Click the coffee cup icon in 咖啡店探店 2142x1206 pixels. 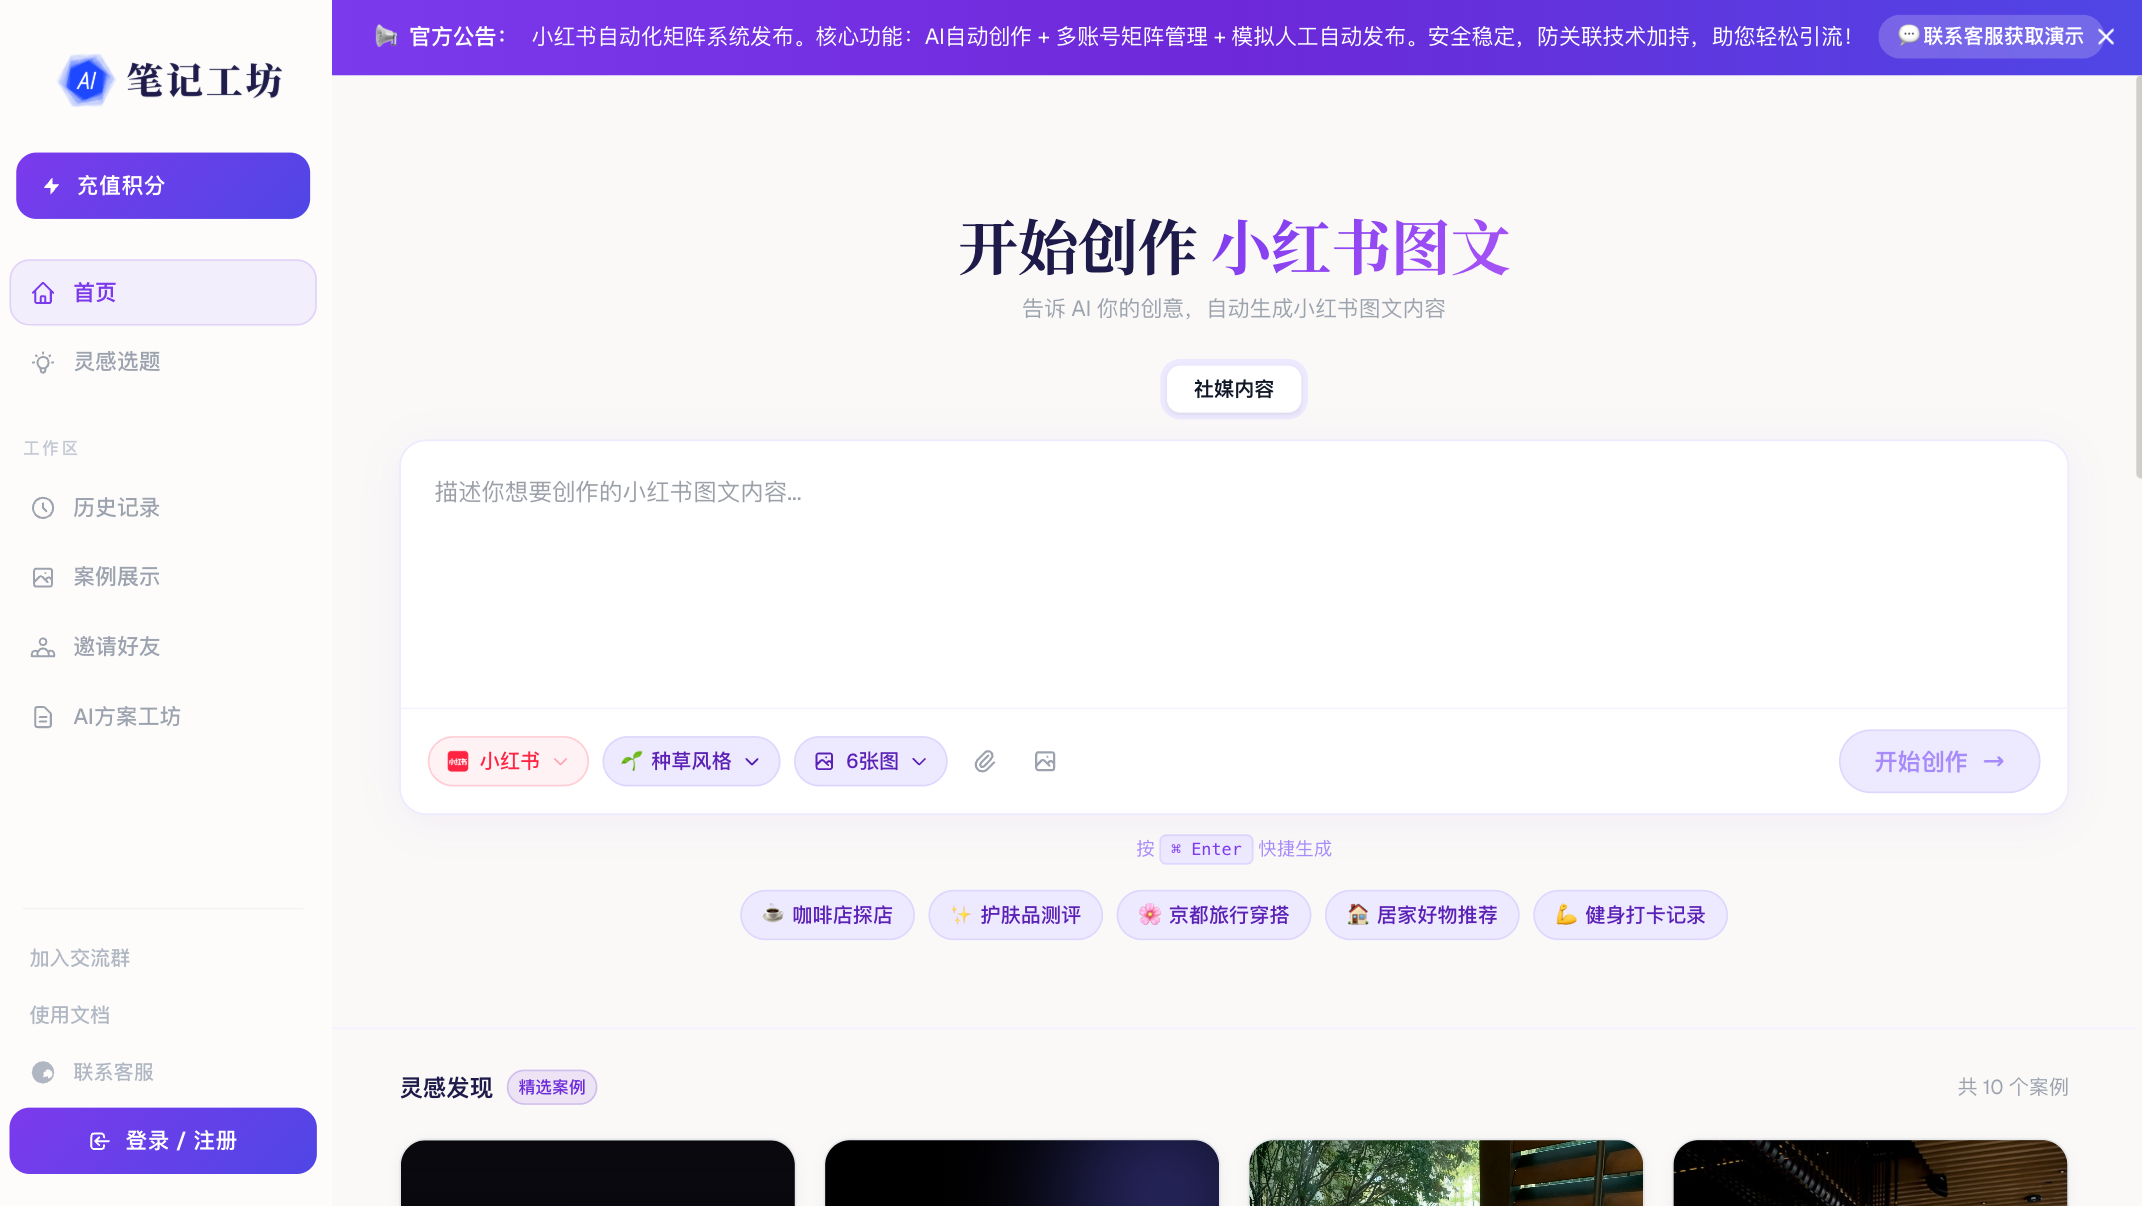pyautogui.click(x=773, y=914)
